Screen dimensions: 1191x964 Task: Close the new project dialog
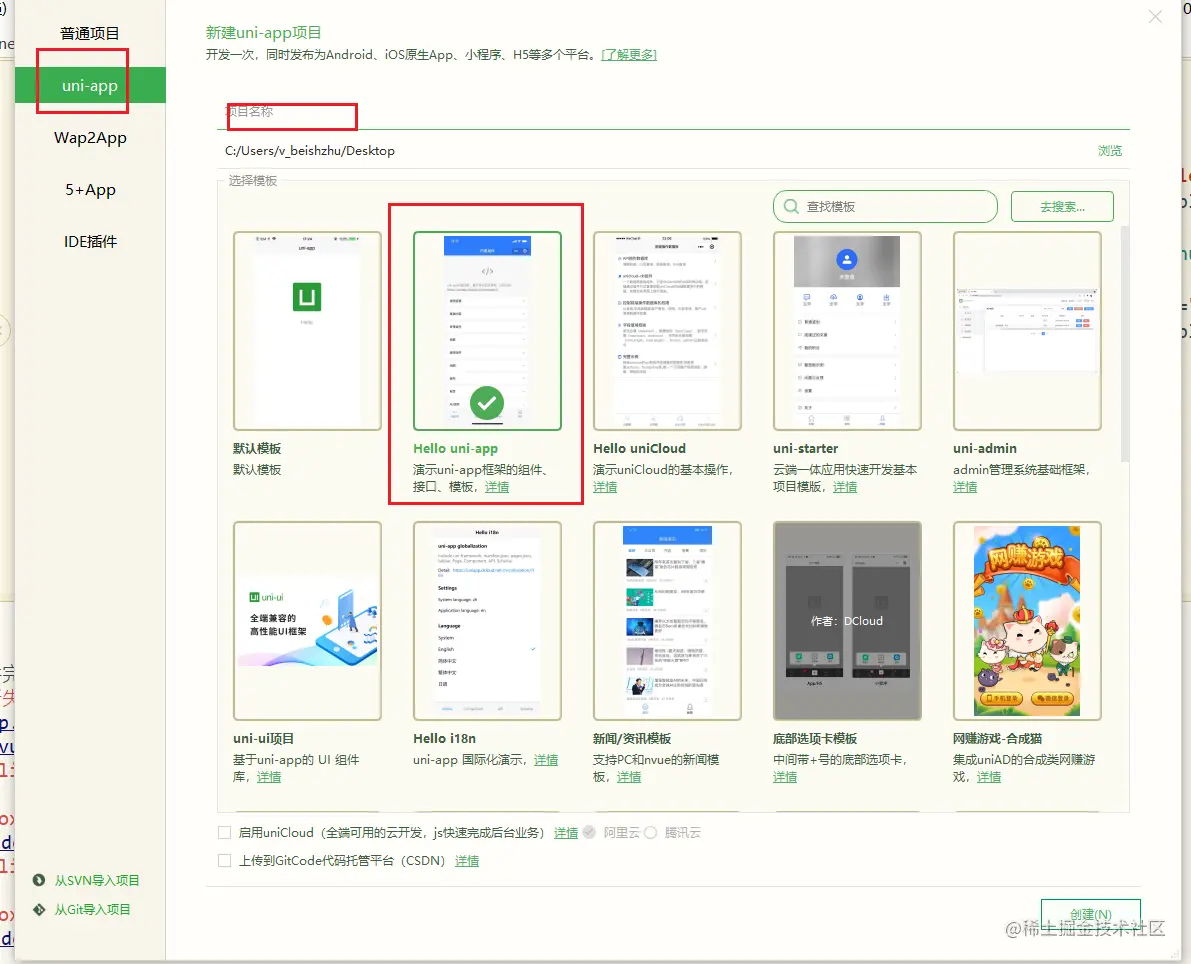(1155, 17)
